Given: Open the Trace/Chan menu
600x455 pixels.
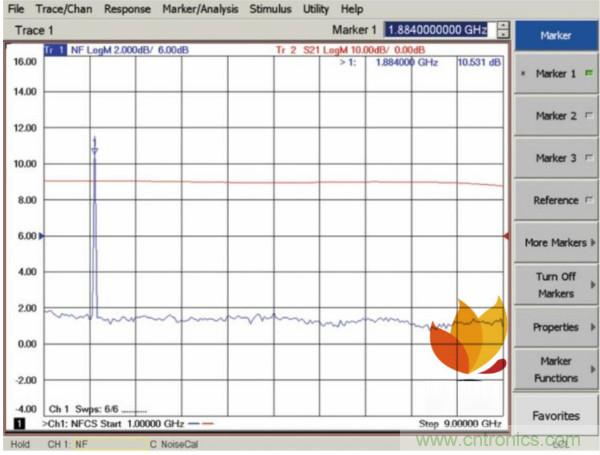Looking at the screenshot, I should [x=65, y=9].
